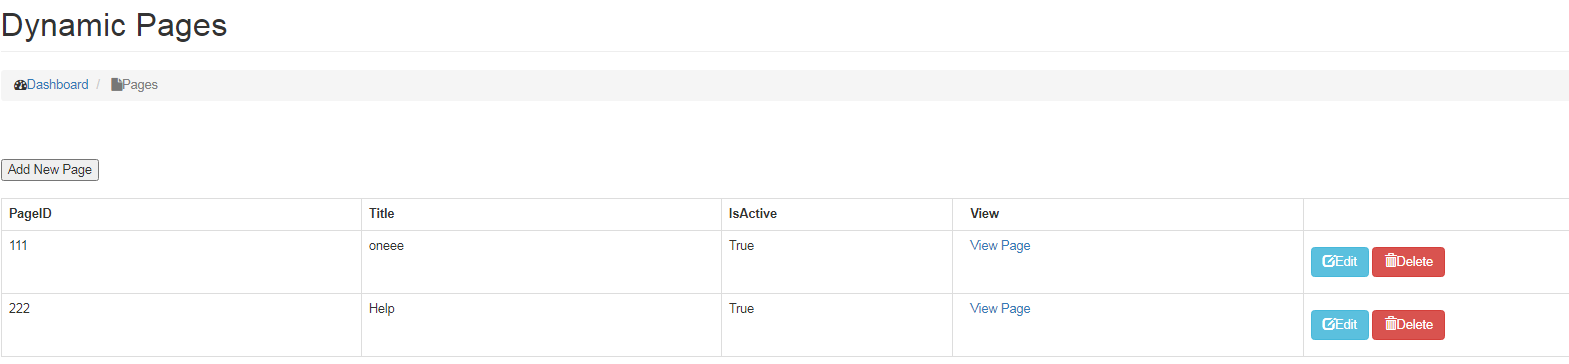Click the Add New Page button
This screenshot has width=1569, height=364.
pyautogui.click(x=50, y=170)
